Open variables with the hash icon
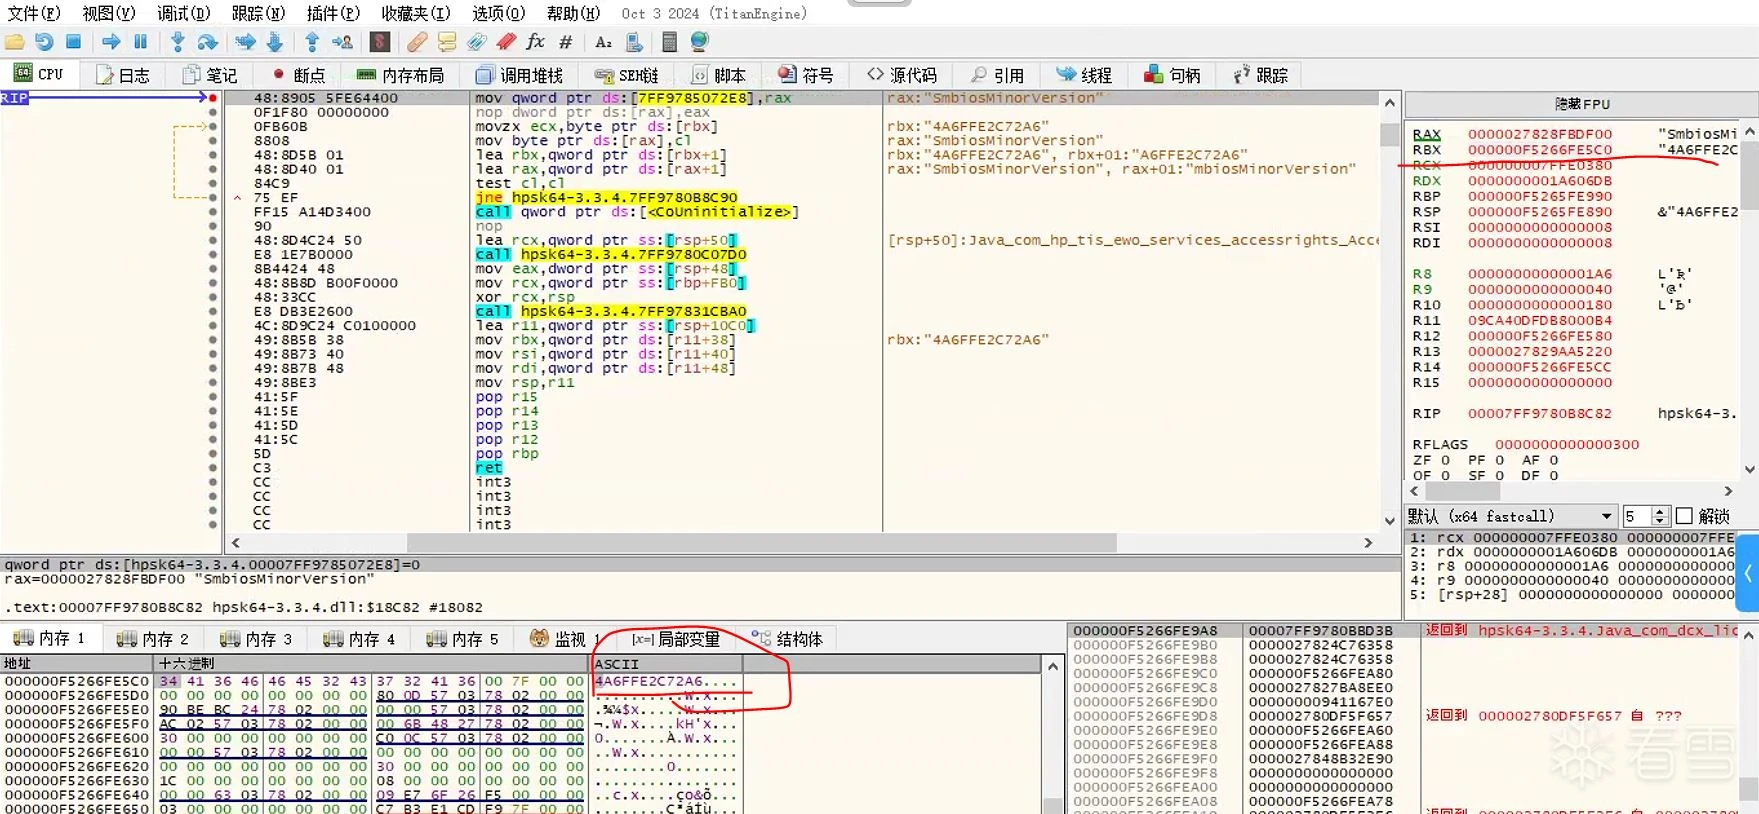Image resolution: width=1759 pixels, height=814 pixels. (x=566, y=42)
